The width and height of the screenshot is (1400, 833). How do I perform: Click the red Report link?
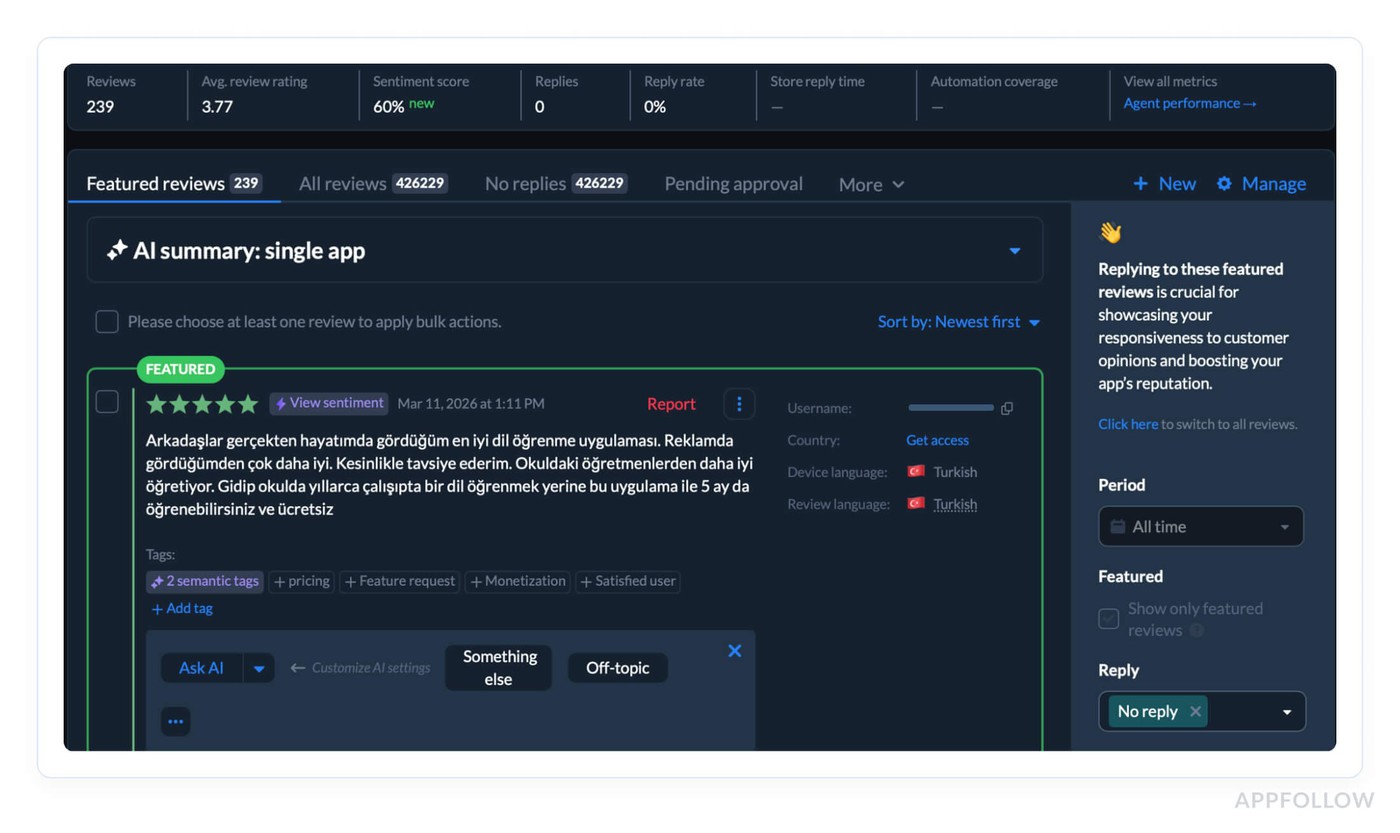(x=671, y=404)
